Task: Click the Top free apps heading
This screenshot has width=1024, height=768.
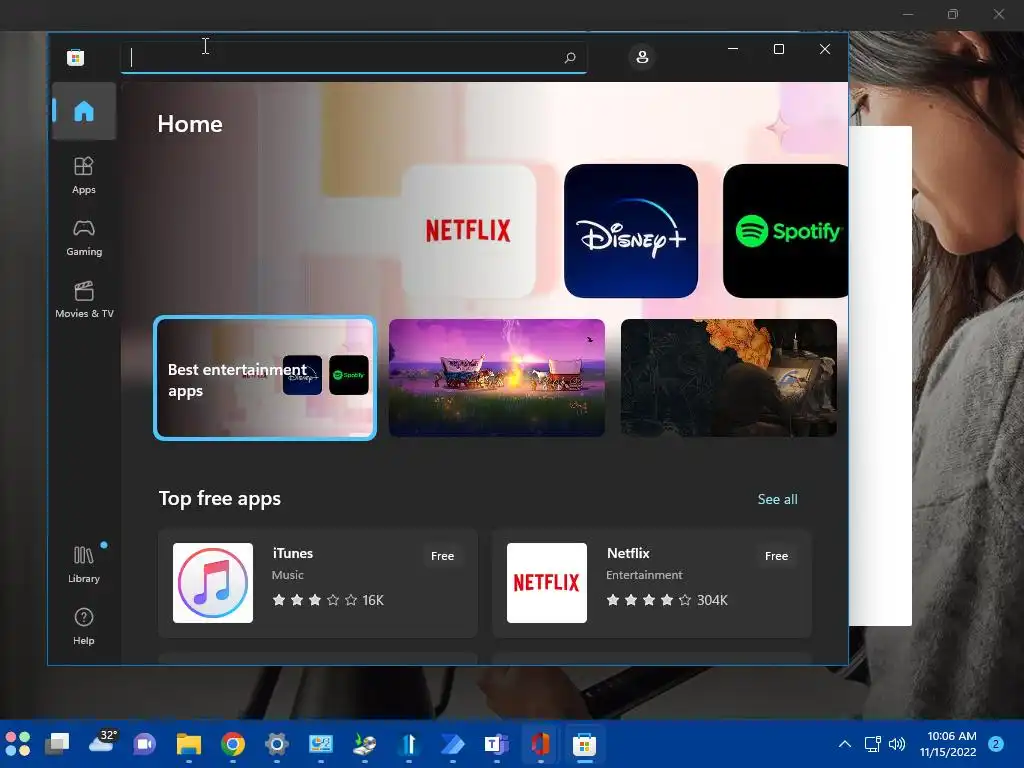Action: click(219, 499)
